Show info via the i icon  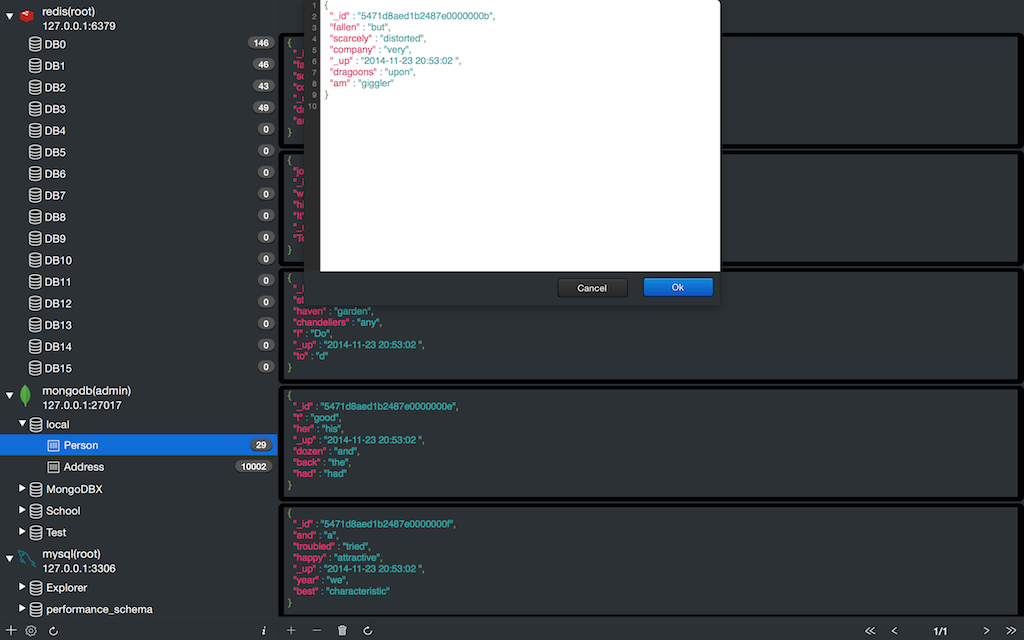point(263,631)
